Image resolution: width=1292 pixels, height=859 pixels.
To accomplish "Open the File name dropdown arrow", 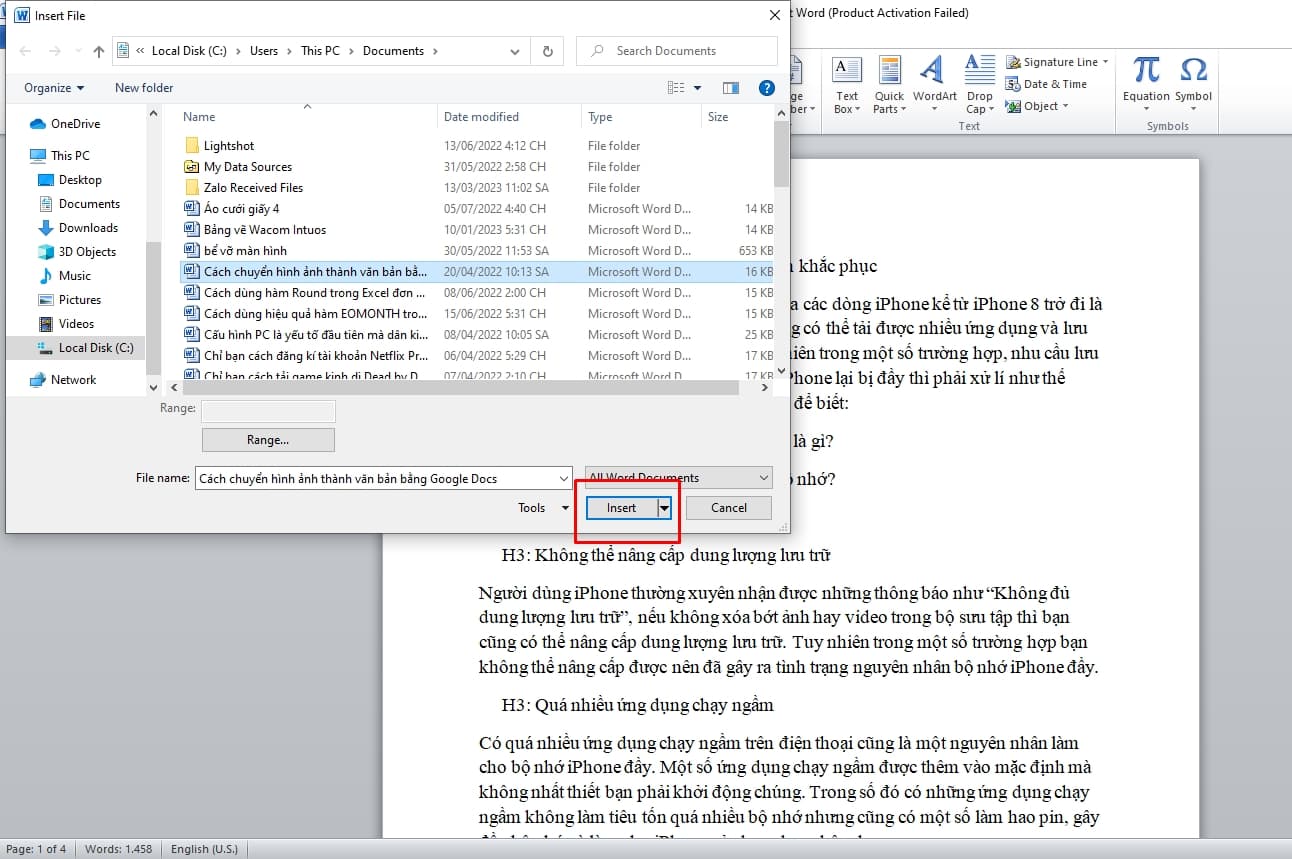I will coord(563,478).
